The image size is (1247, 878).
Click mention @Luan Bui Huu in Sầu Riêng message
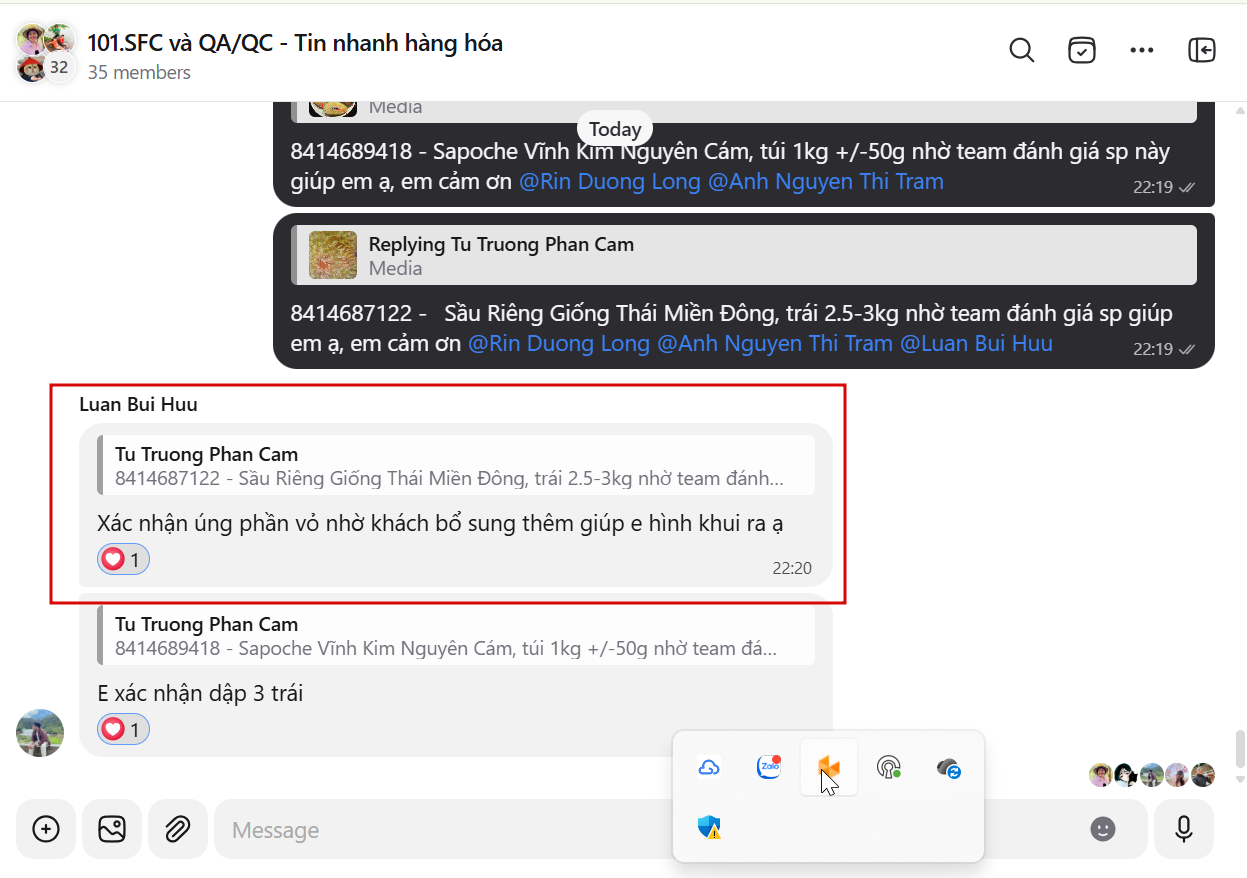click(x=976, y=344)
